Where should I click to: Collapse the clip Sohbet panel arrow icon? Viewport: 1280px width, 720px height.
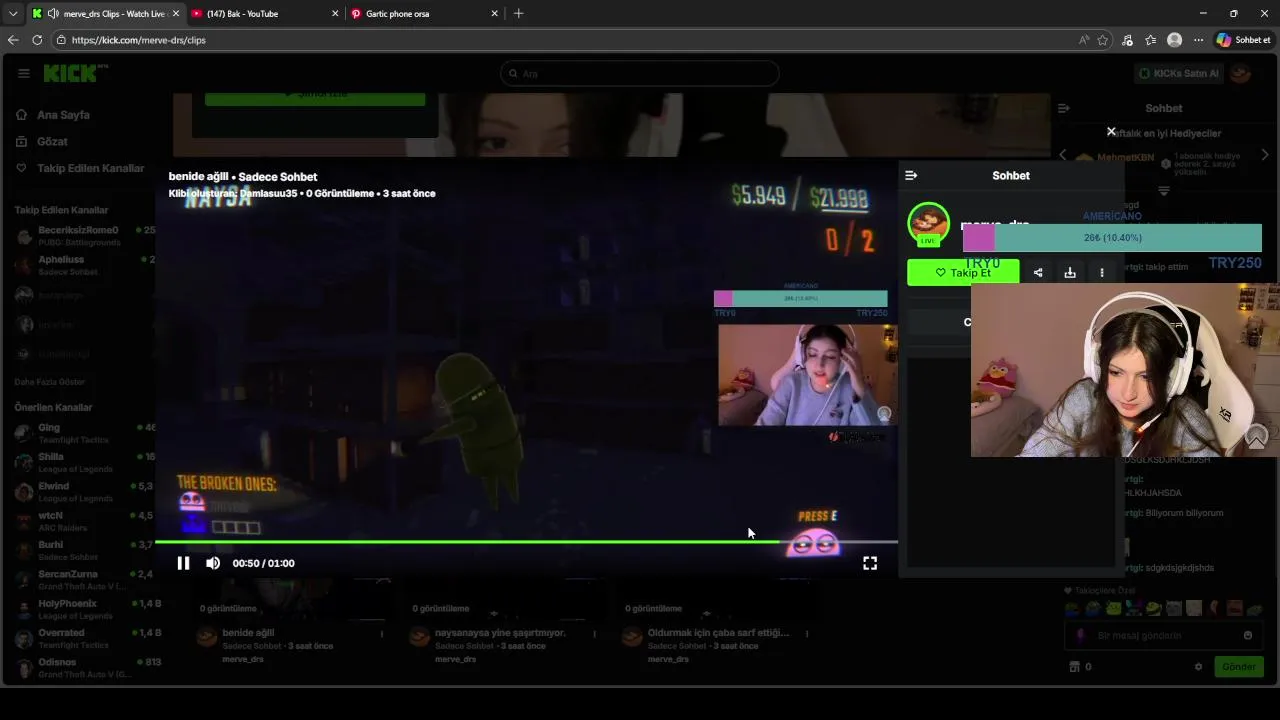tap(911, 175)
